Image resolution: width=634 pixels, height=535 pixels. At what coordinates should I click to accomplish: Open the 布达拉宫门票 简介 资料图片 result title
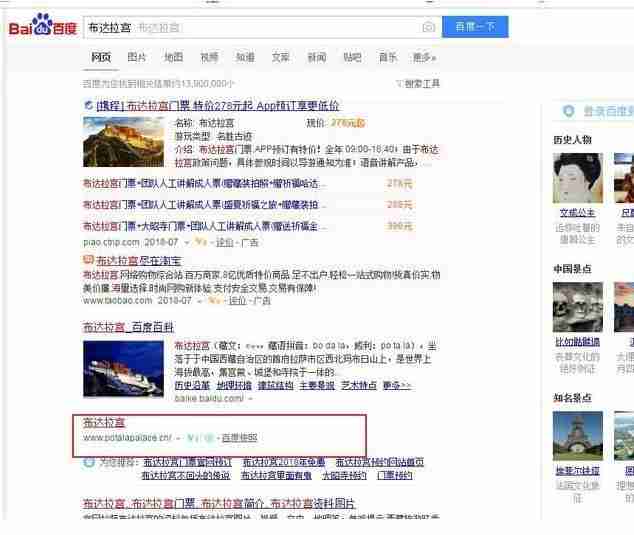[219, 504]
